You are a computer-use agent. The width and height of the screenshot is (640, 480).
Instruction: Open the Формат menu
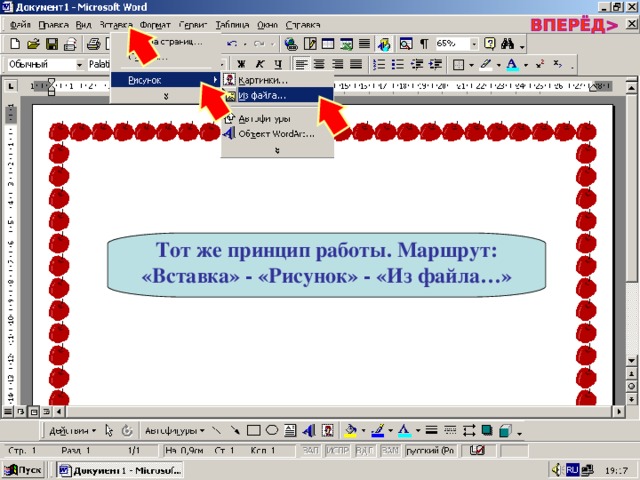point(155,25)
